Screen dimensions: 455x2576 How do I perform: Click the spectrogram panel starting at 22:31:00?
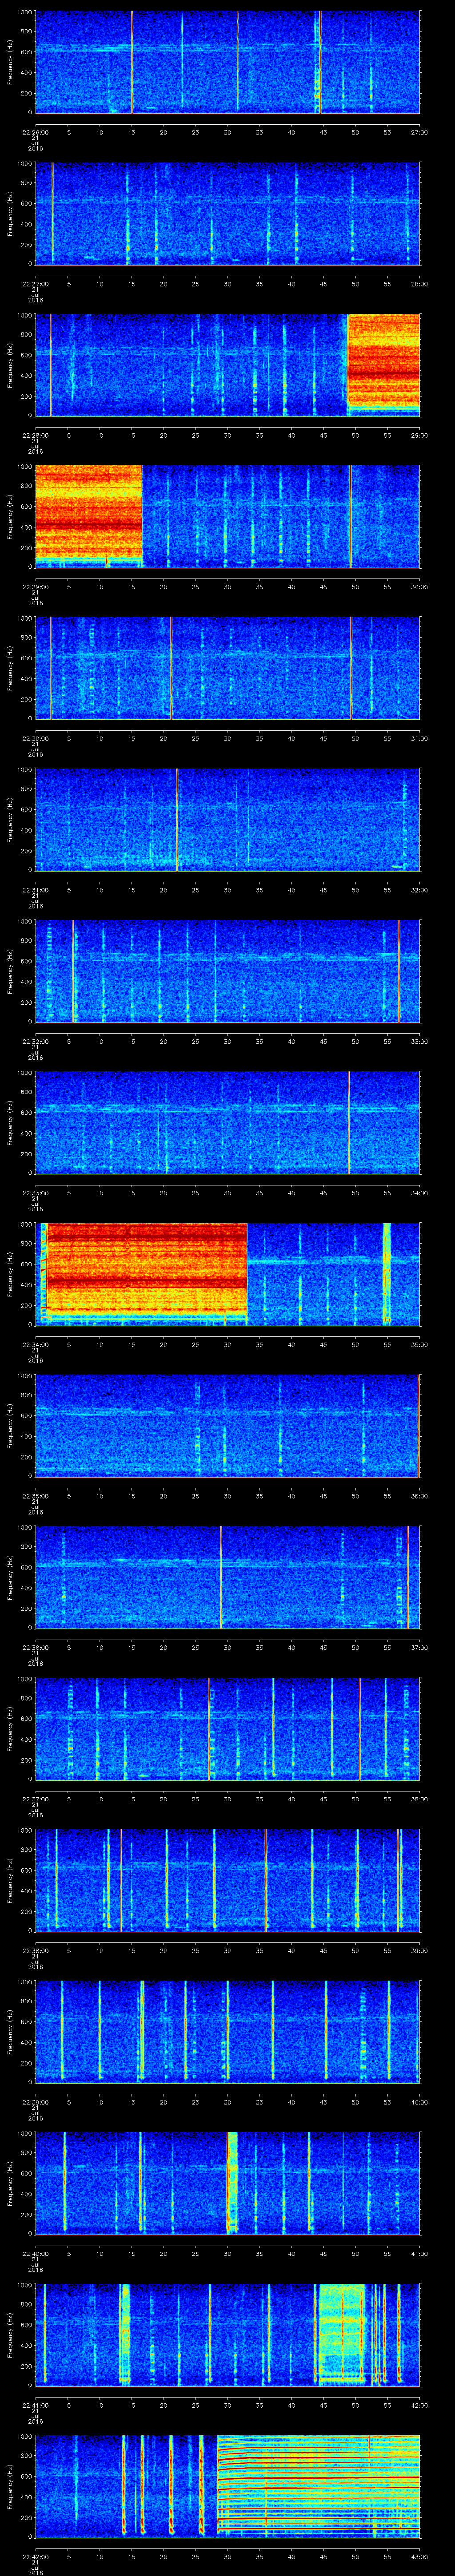pos(227,820)
